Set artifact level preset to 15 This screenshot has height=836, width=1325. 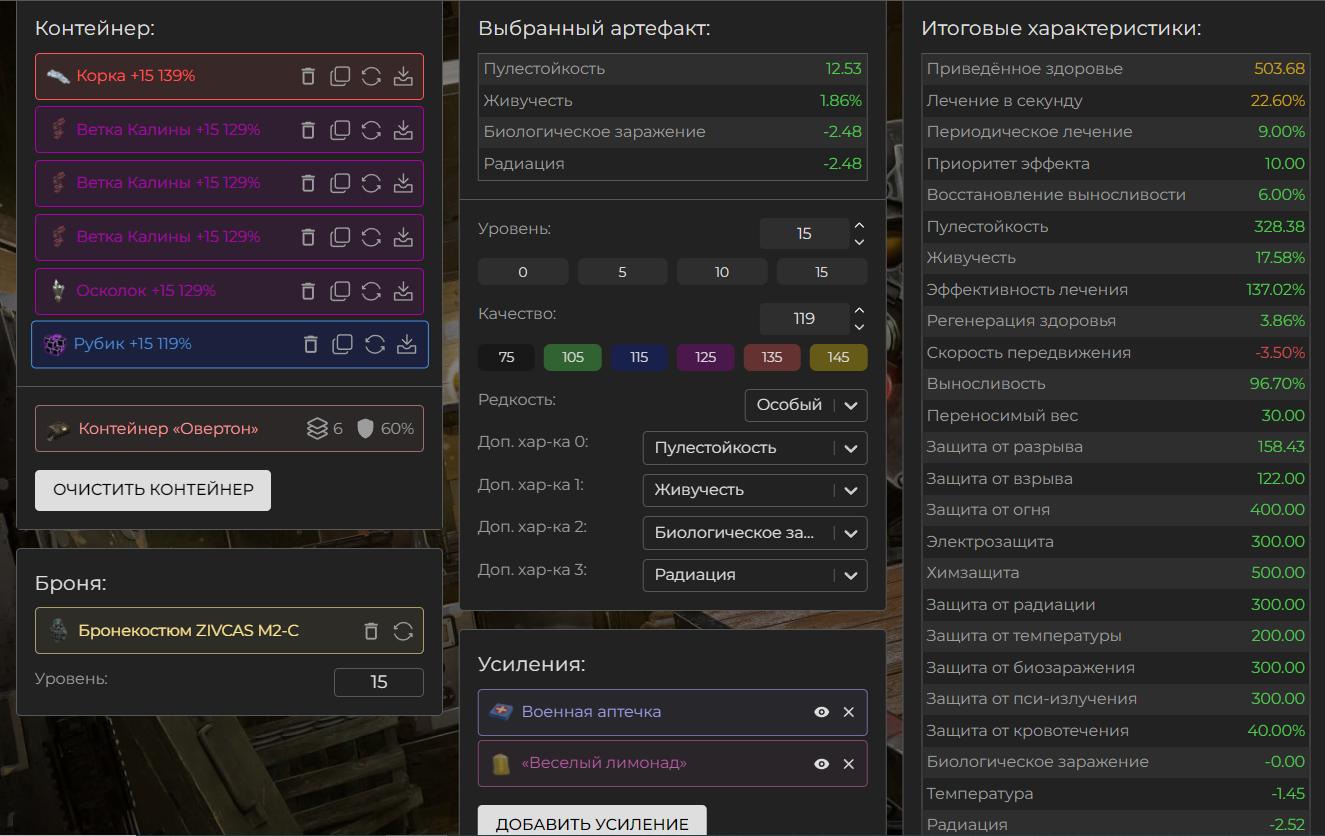pos(822,272)
